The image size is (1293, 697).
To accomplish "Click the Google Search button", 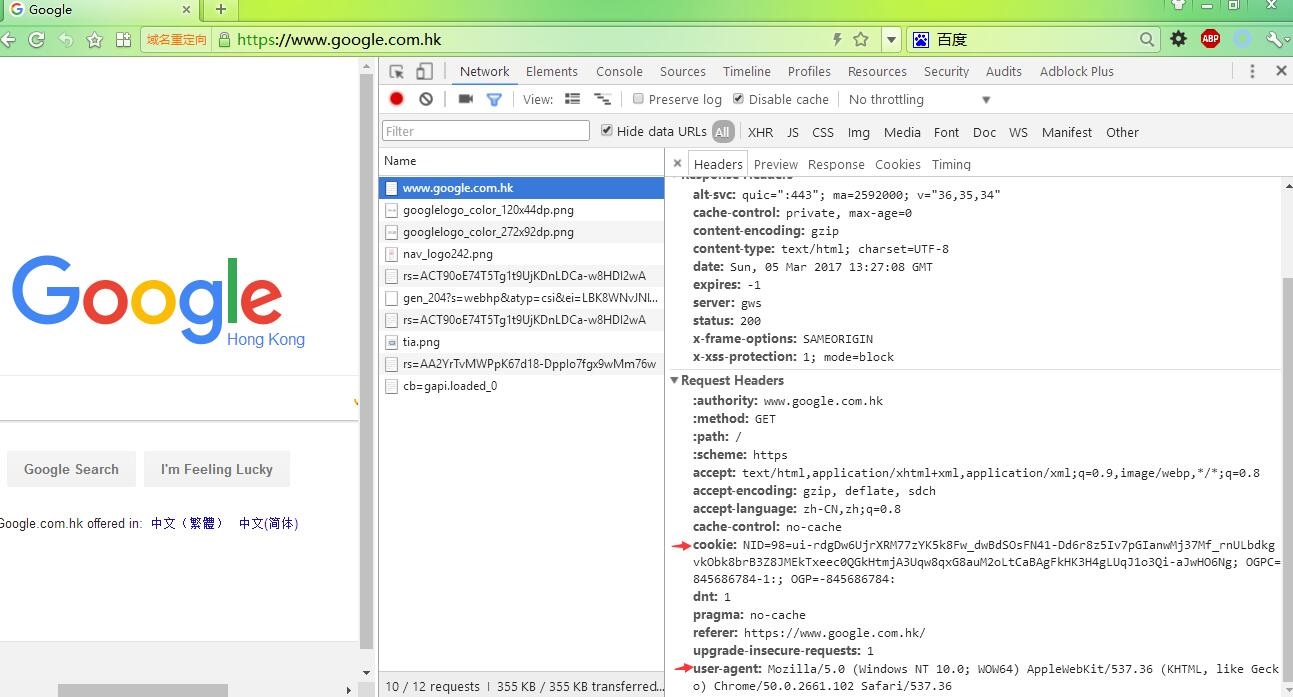I will [x=71, y=469].
